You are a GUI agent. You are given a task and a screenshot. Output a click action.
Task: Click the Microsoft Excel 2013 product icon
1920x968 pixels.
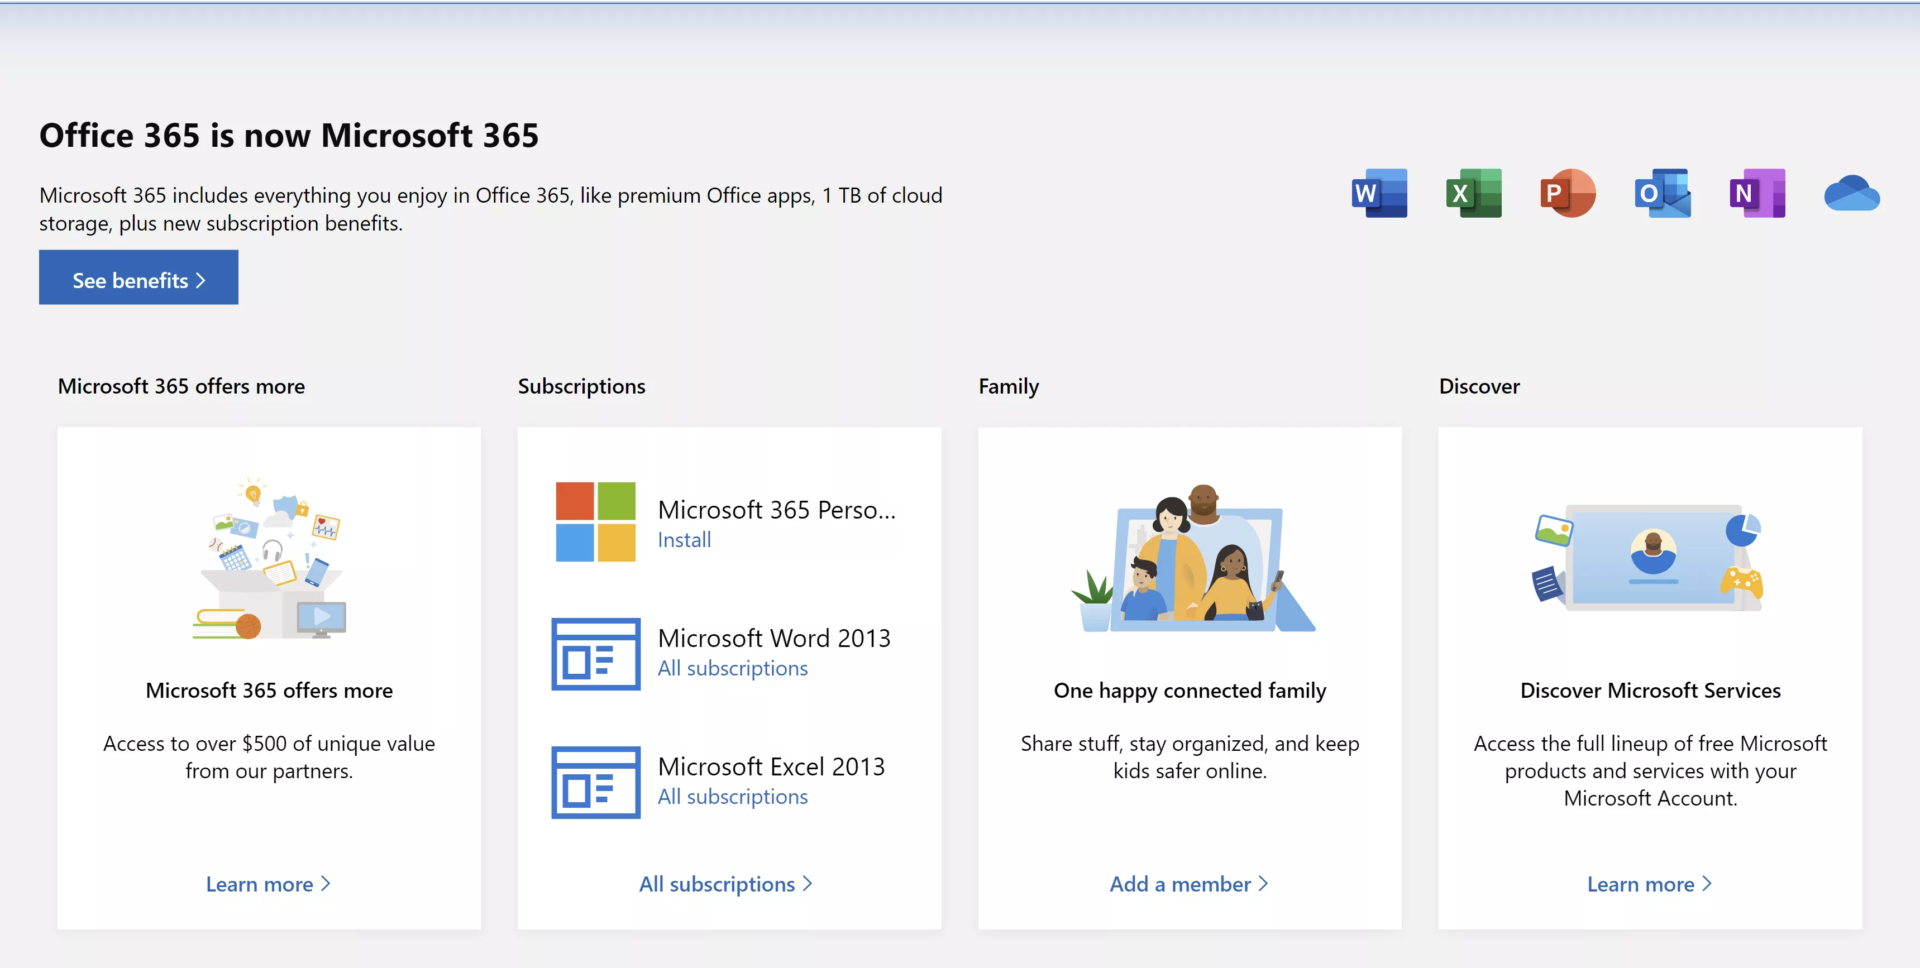595,782
